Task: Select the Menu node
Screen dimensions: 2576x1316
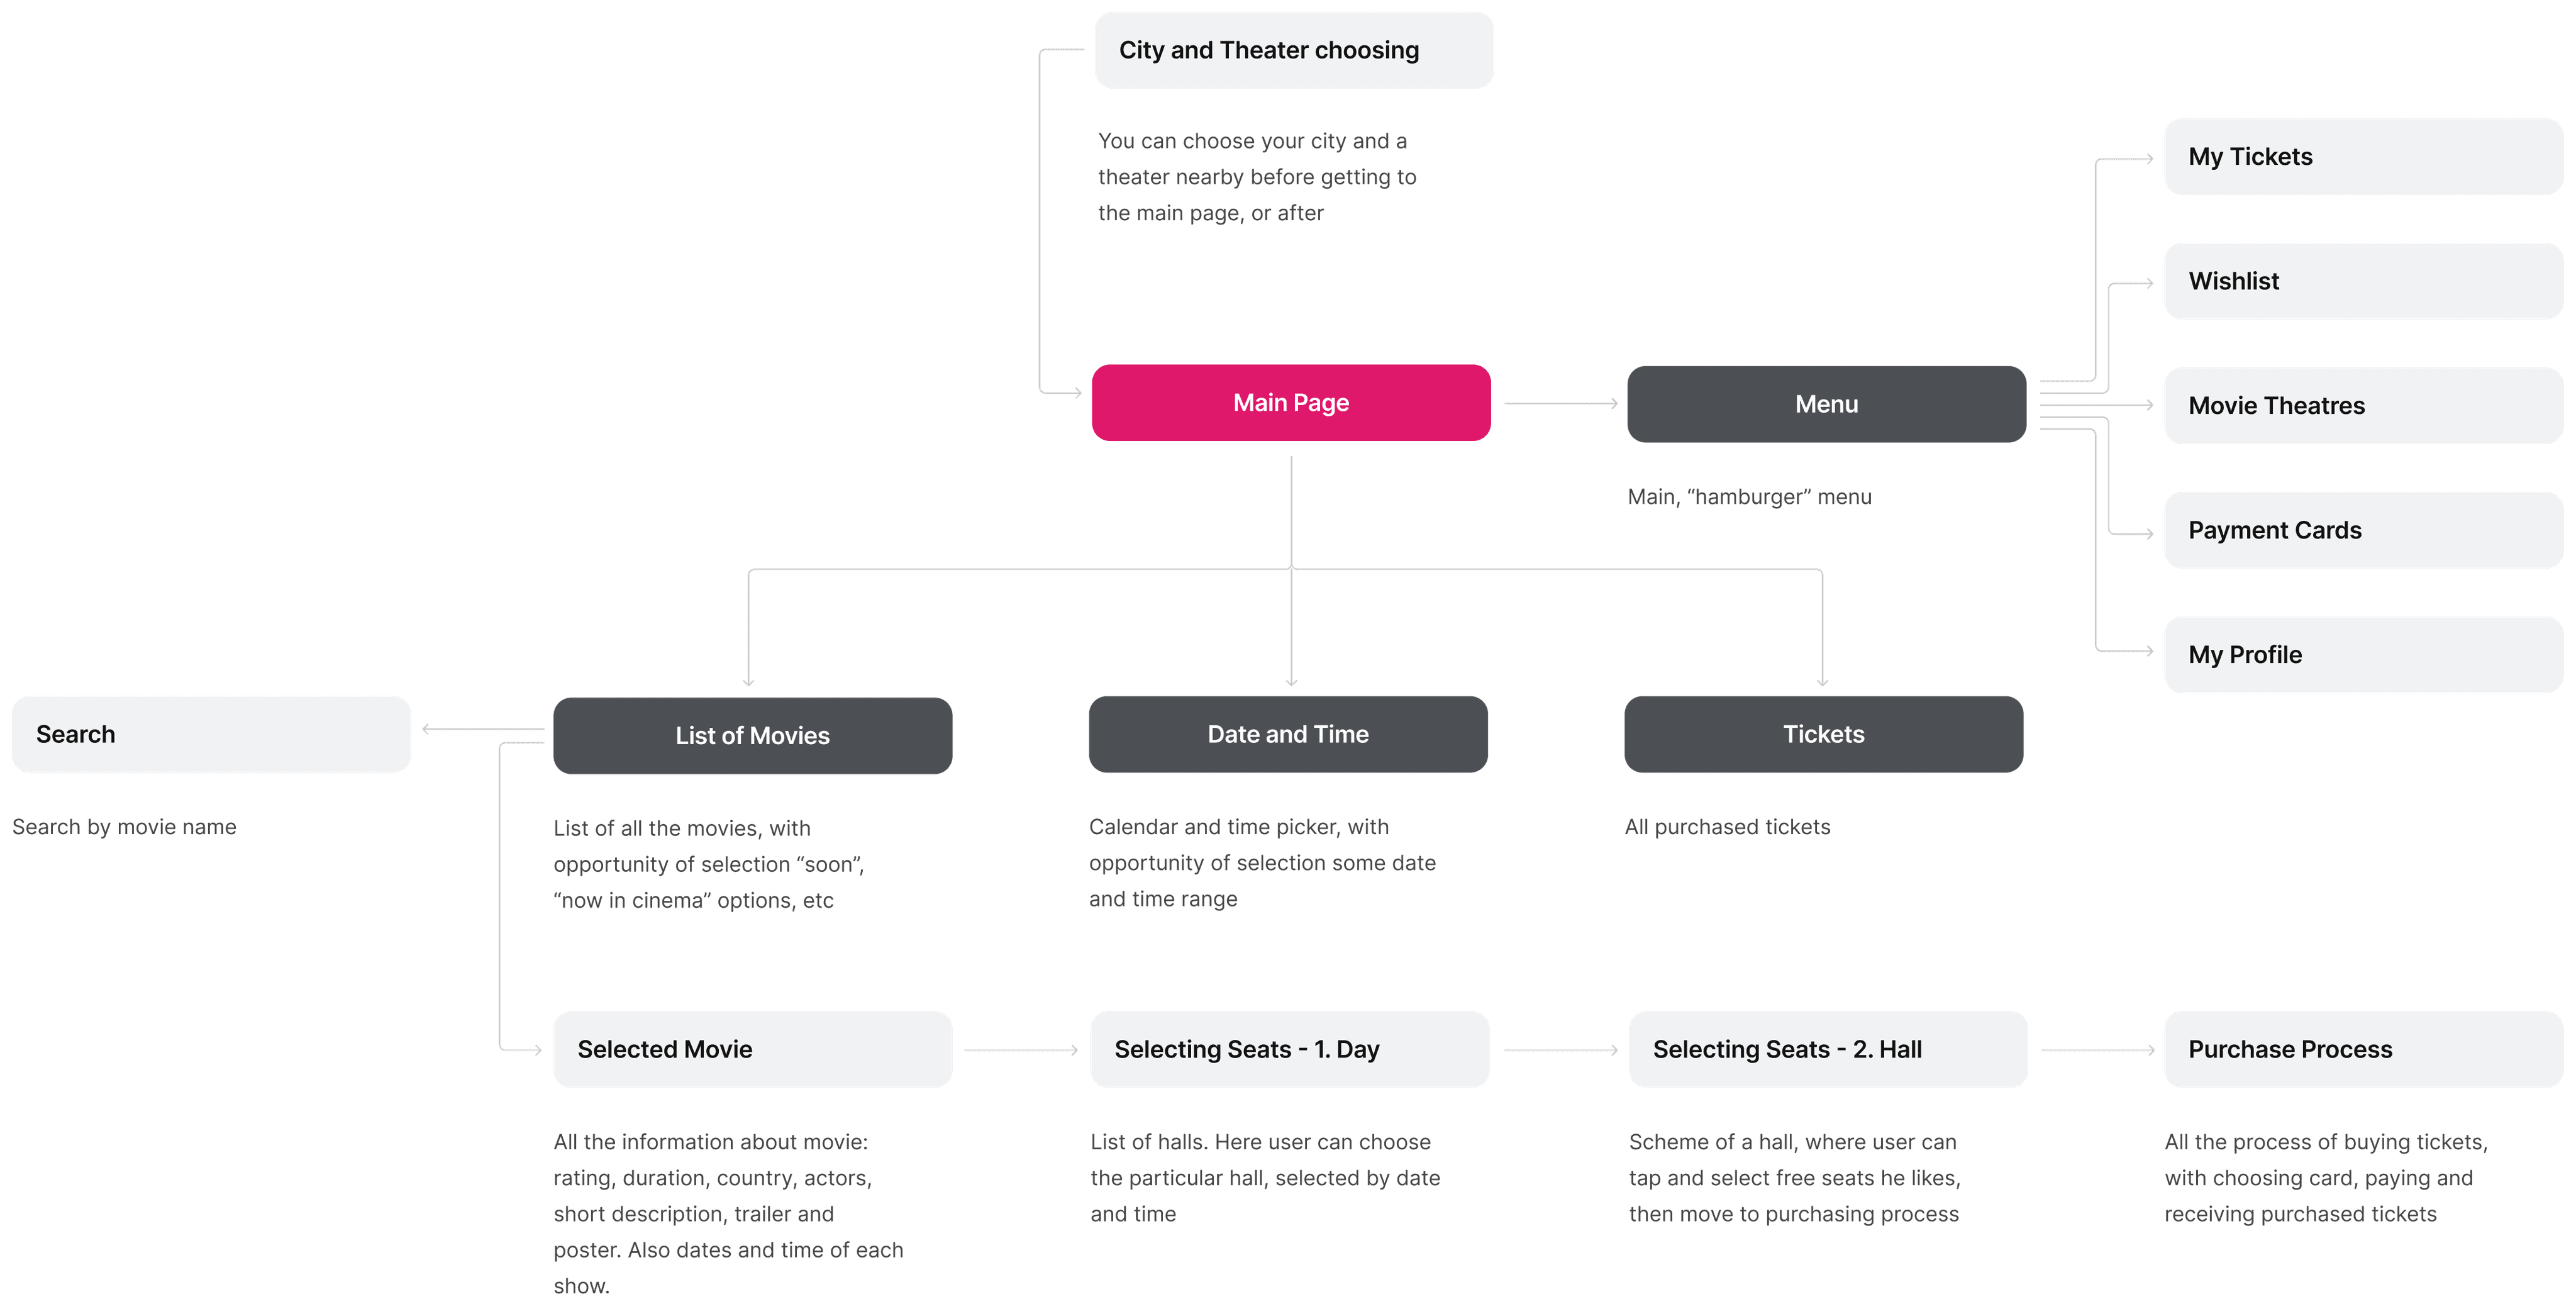Action: point(1824,403)
